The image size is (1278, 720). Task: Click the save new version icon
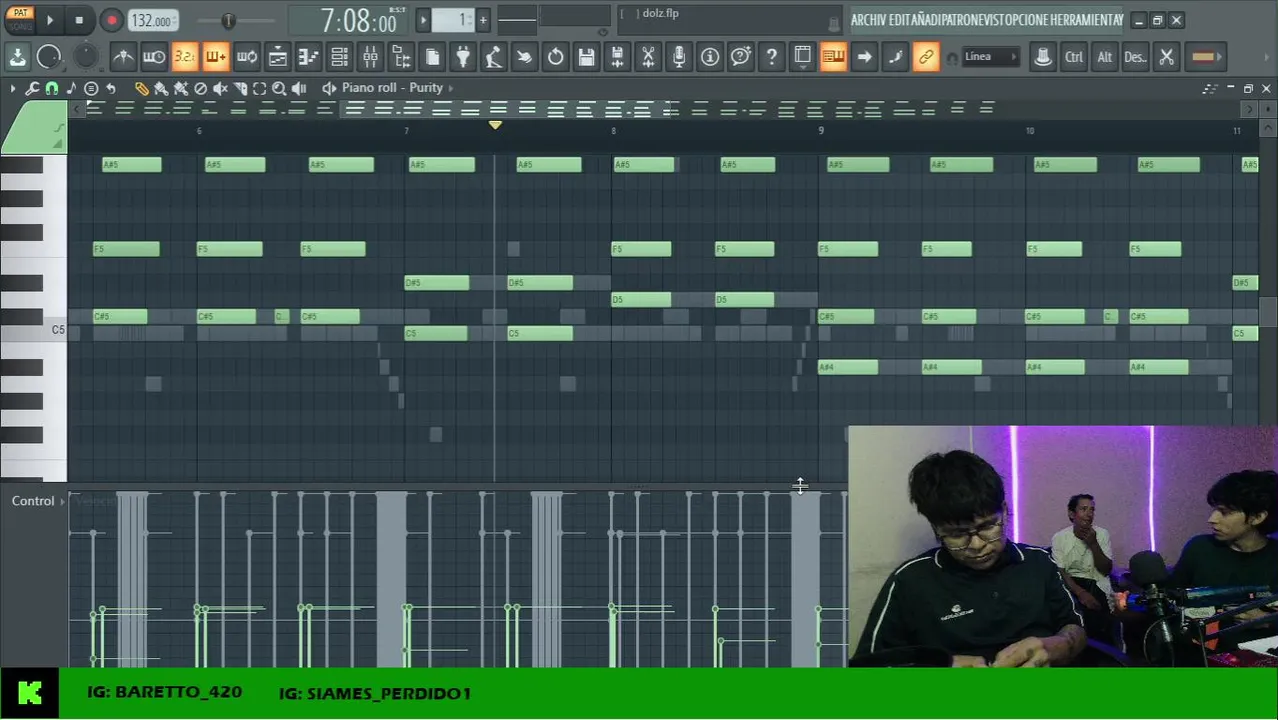pyautogui.click(x=617, y=57)
